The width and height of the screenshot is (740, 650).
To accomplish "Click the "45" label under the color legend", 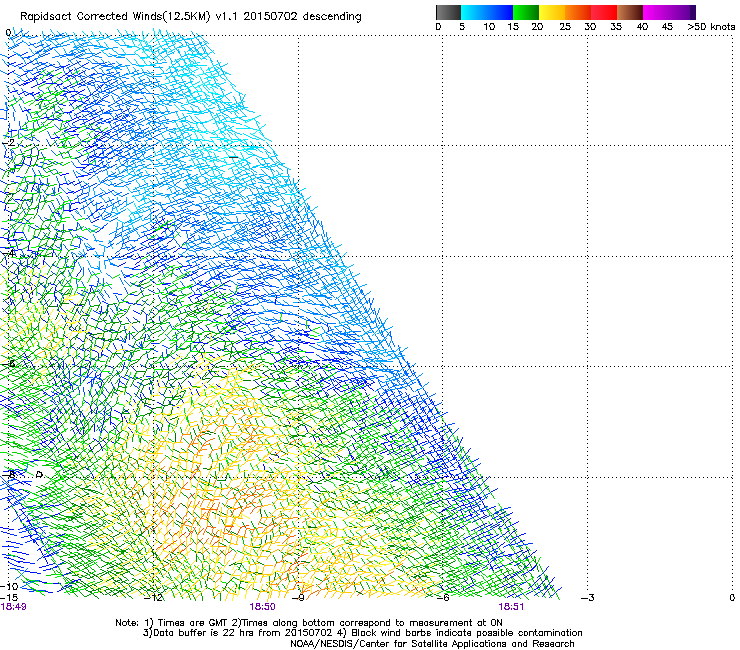I will coord(667,27).
